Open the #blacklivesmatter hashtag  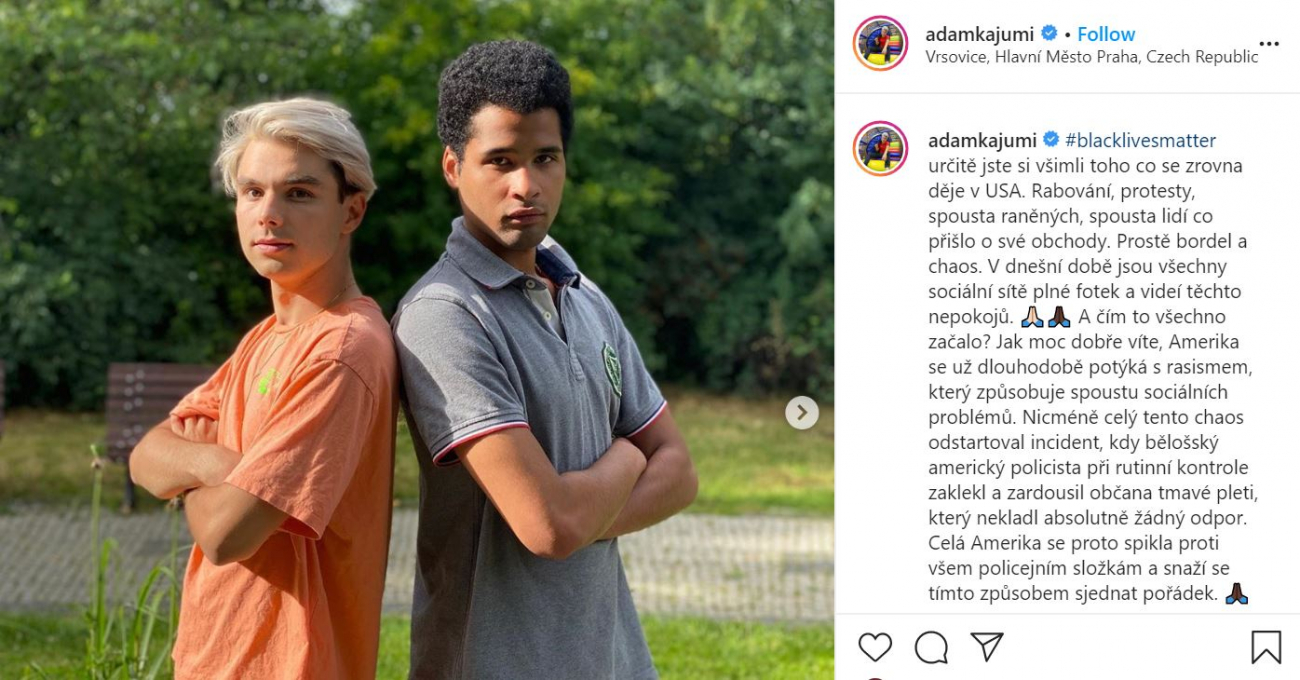[1141, 140]
